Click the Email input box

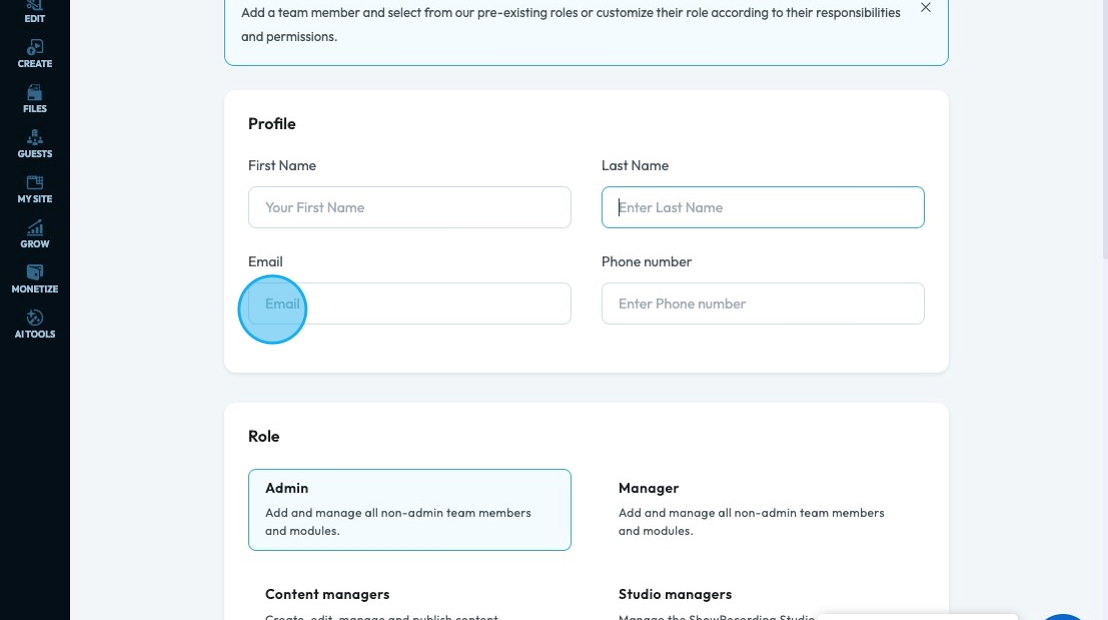409,303
